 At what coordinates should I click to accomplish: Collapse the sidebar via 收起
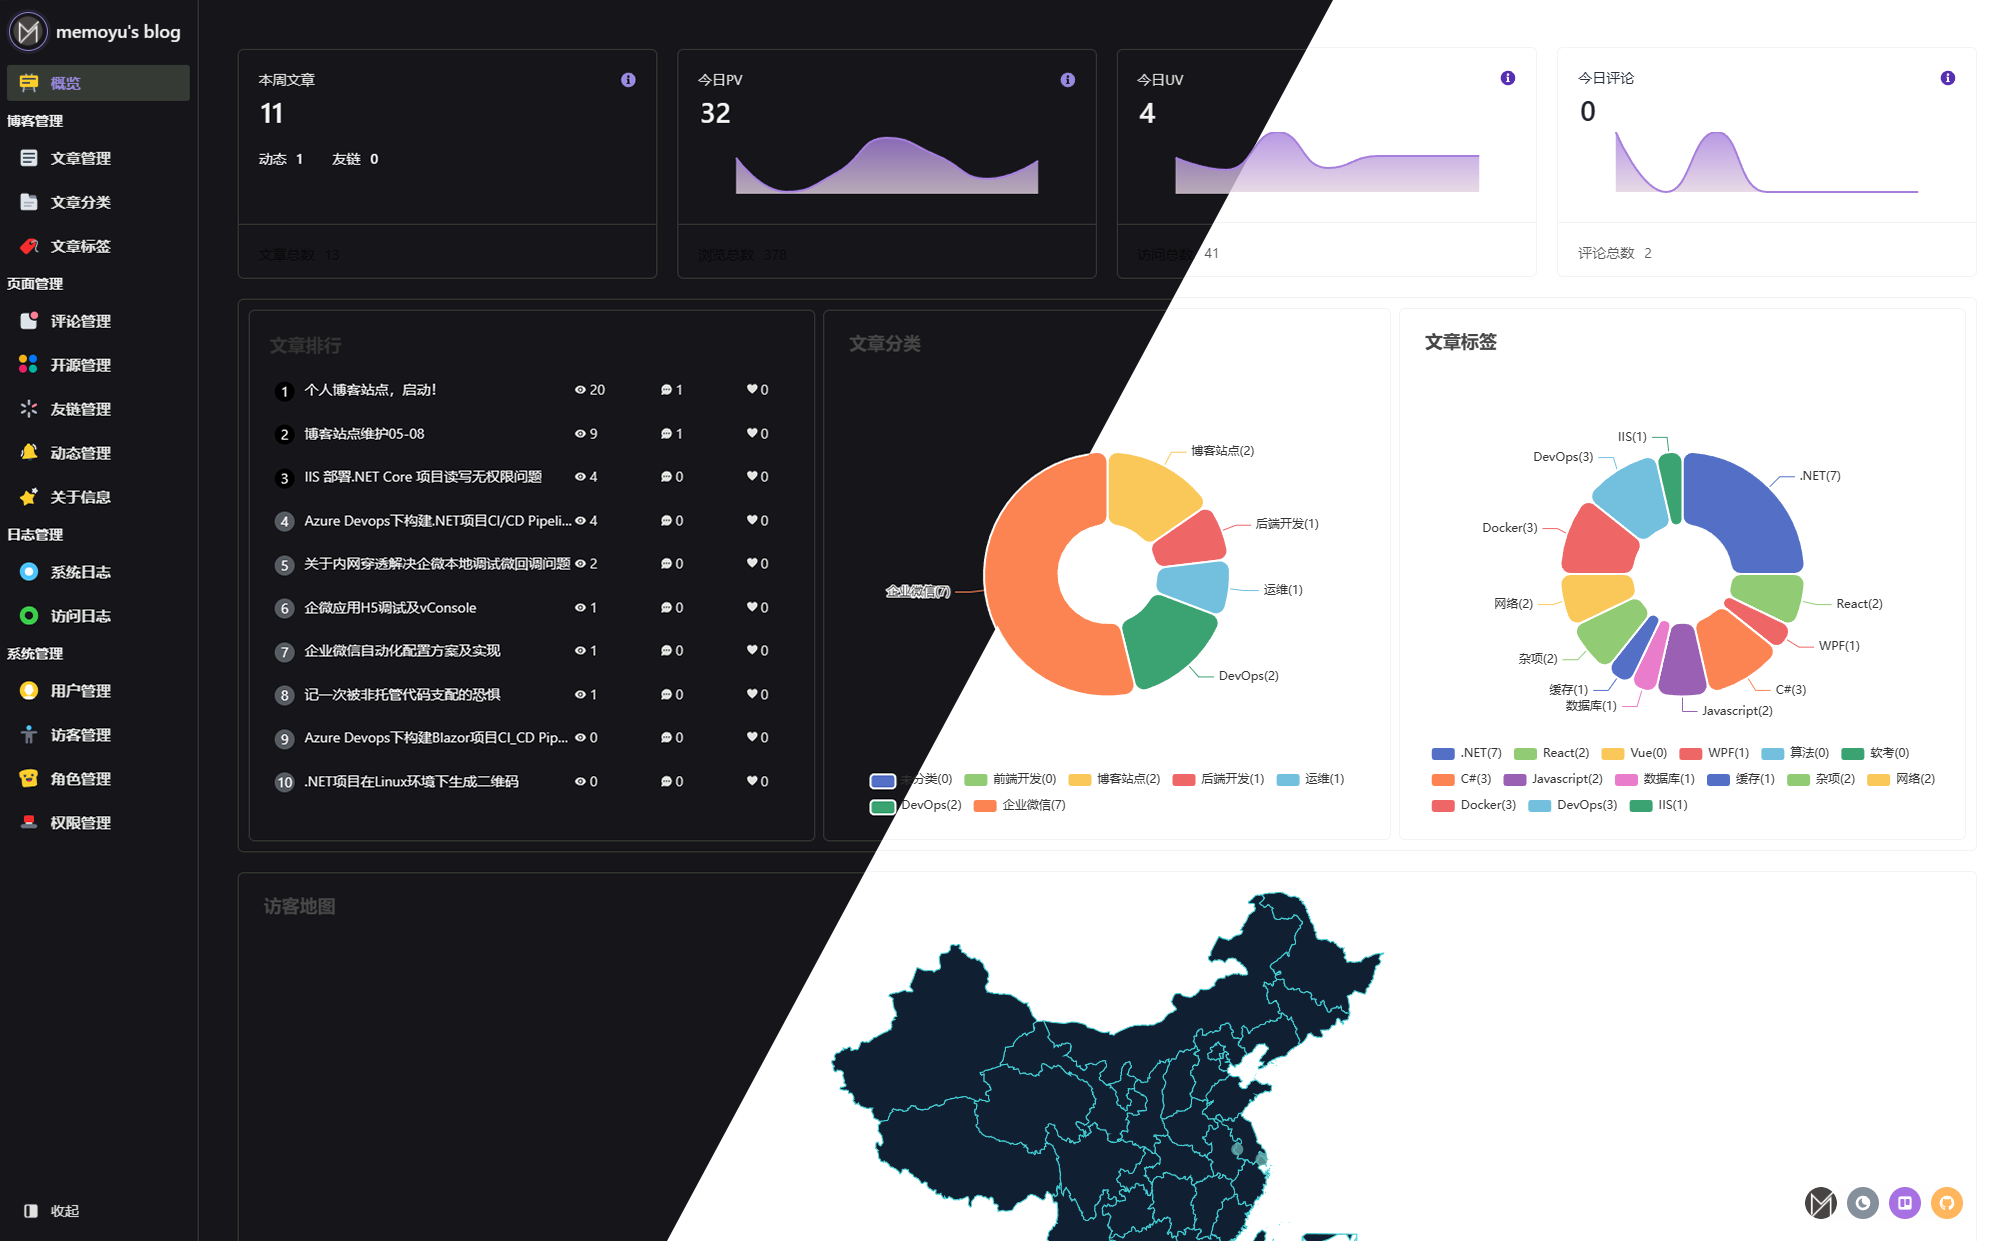pyautogui.click(x=52, y=1210)
